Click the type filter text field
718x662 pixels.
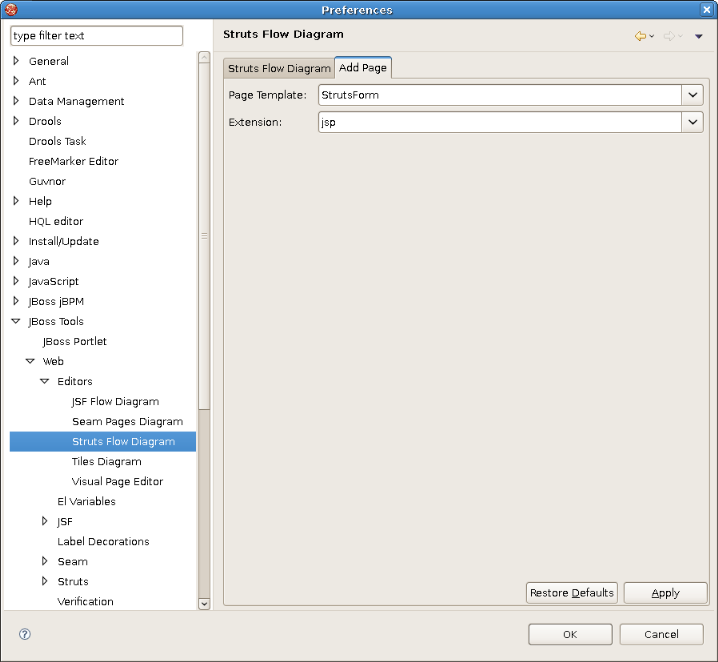coord(97,36)
